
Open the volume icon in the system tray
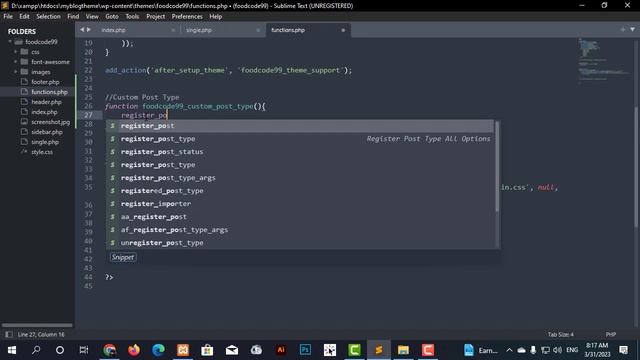(x=557, y=350)
